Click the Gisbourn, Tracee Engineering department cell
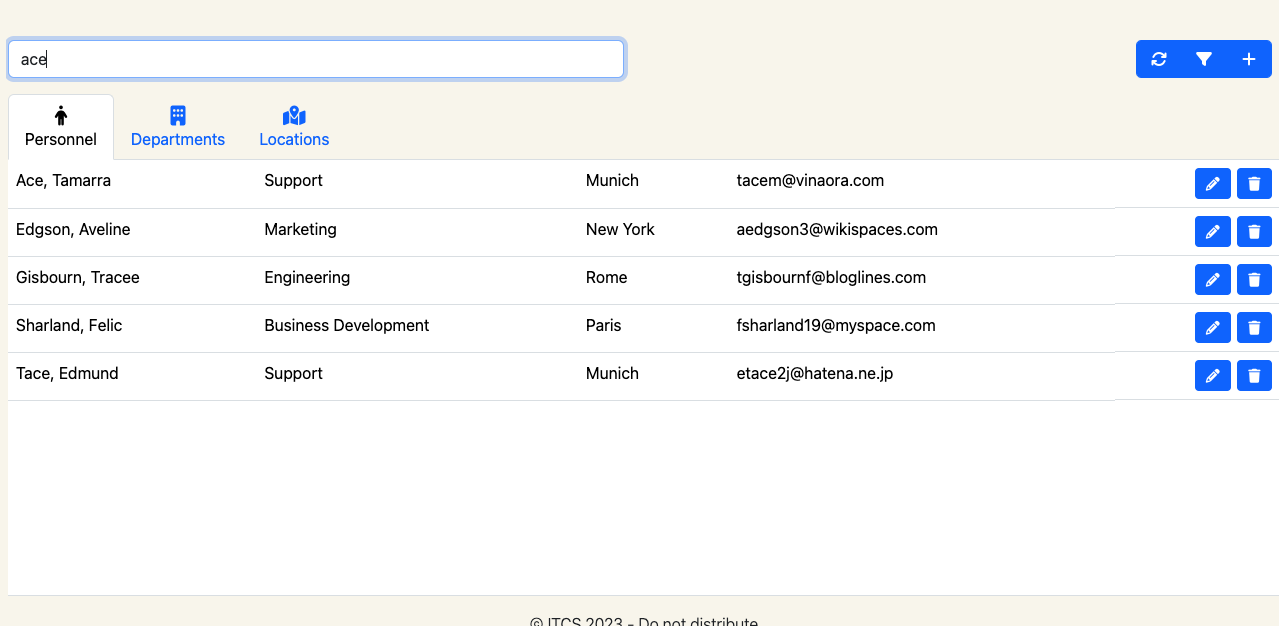Viewport: 1279px width, 626px height. click(x=307, y=278)
